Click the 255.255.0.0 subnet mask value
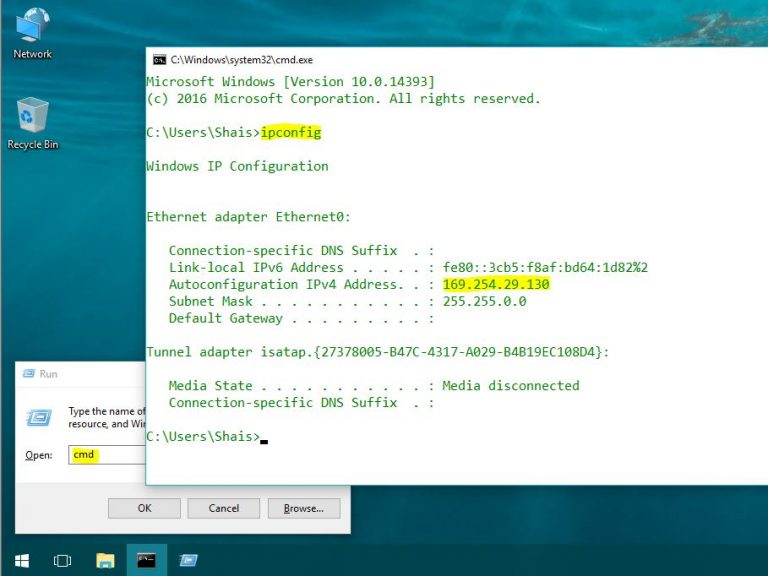This screenshot has height=576, width=768. tap(484, 301)
